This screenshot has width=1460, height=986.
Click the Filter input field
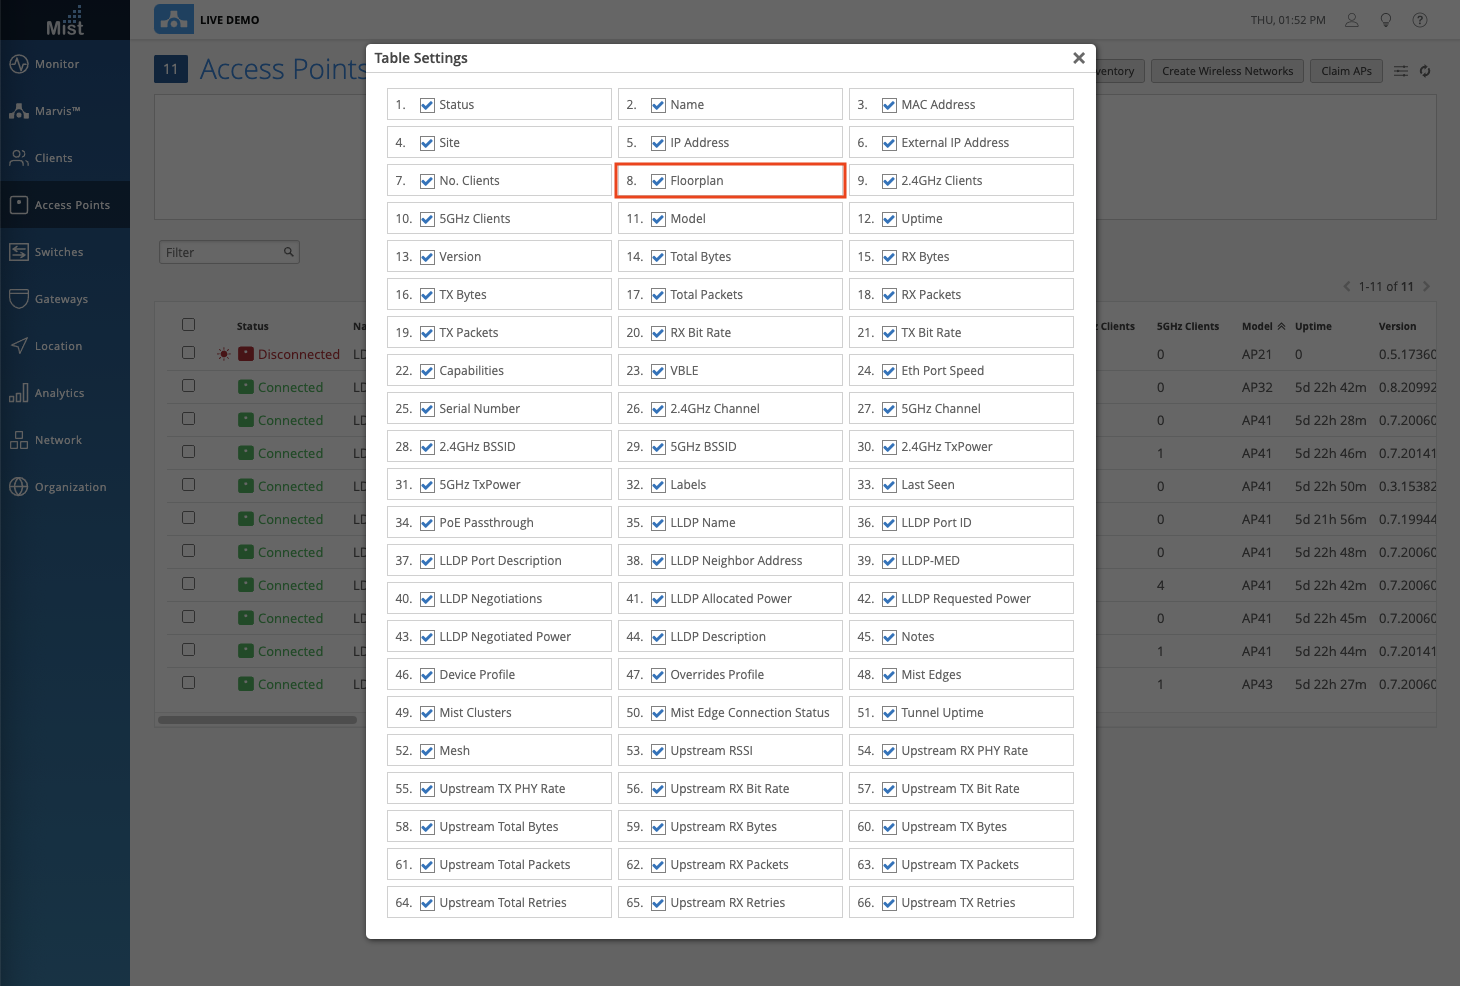click(220, 252)
